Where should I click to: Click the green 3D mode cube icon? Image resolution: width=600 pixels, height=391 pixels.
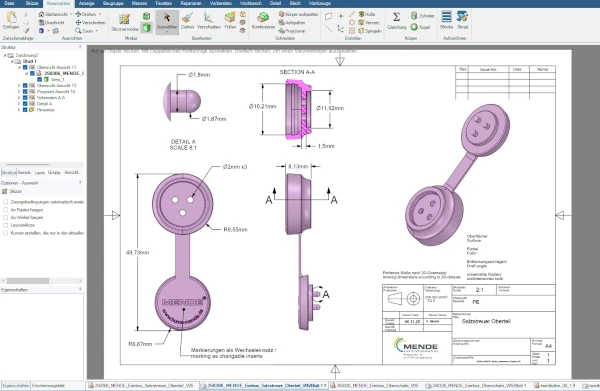[147, 28]
